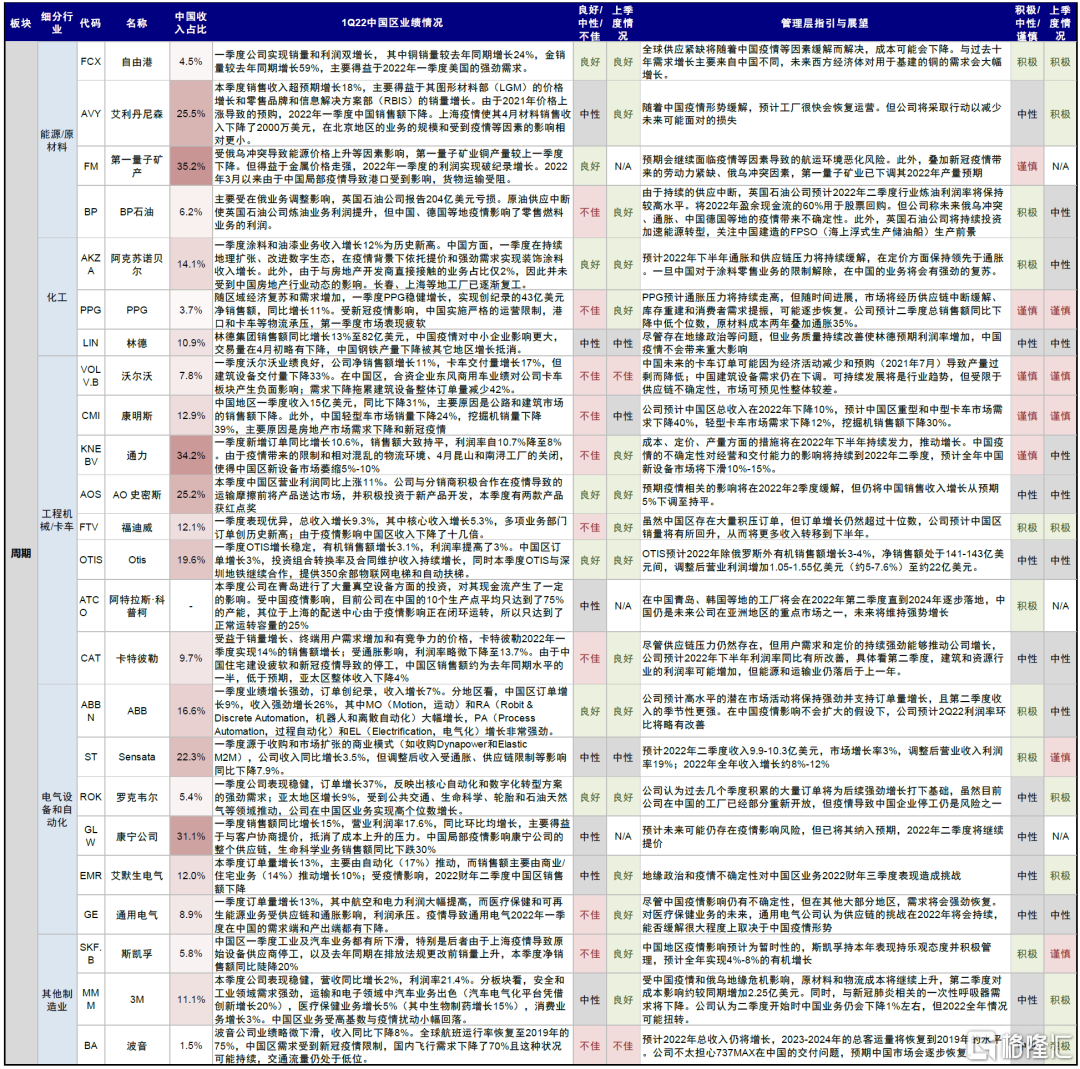Screen dimensions: 1080x1069
Task: Select the 工程机械/卡车 sub-industry cell
Action: [56, 520]
